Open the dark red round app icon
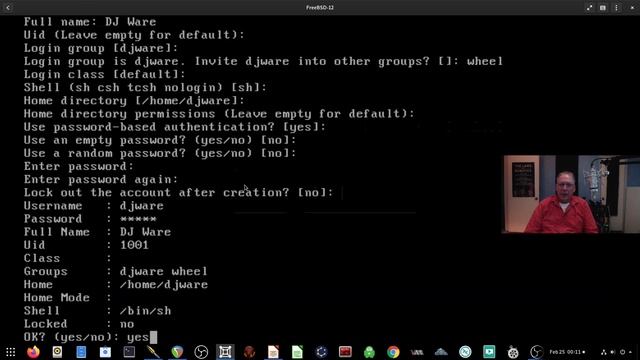The width and height of the screenshot is (640, 360). tap(249, 352)
